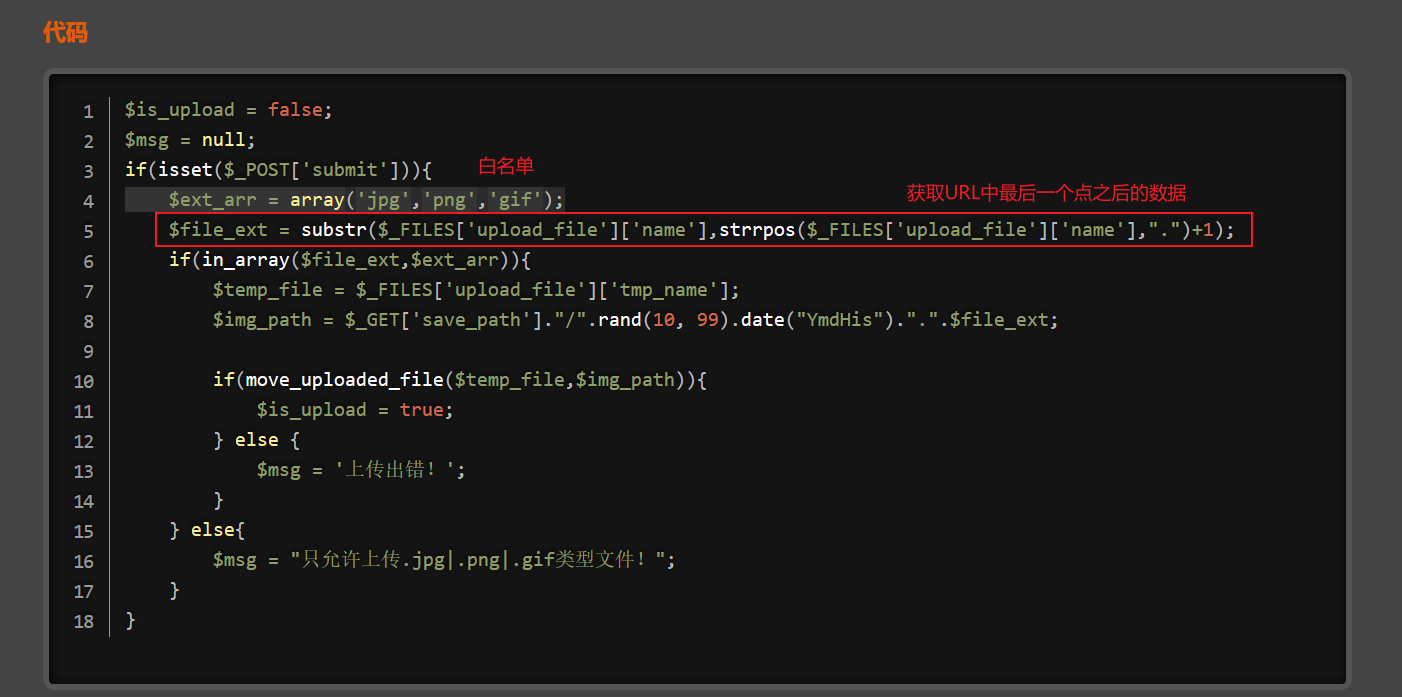Click the '$is_upload = false;' code line
The width and height of the screenshot is (1402, 697).
click(x=228, y=110)
